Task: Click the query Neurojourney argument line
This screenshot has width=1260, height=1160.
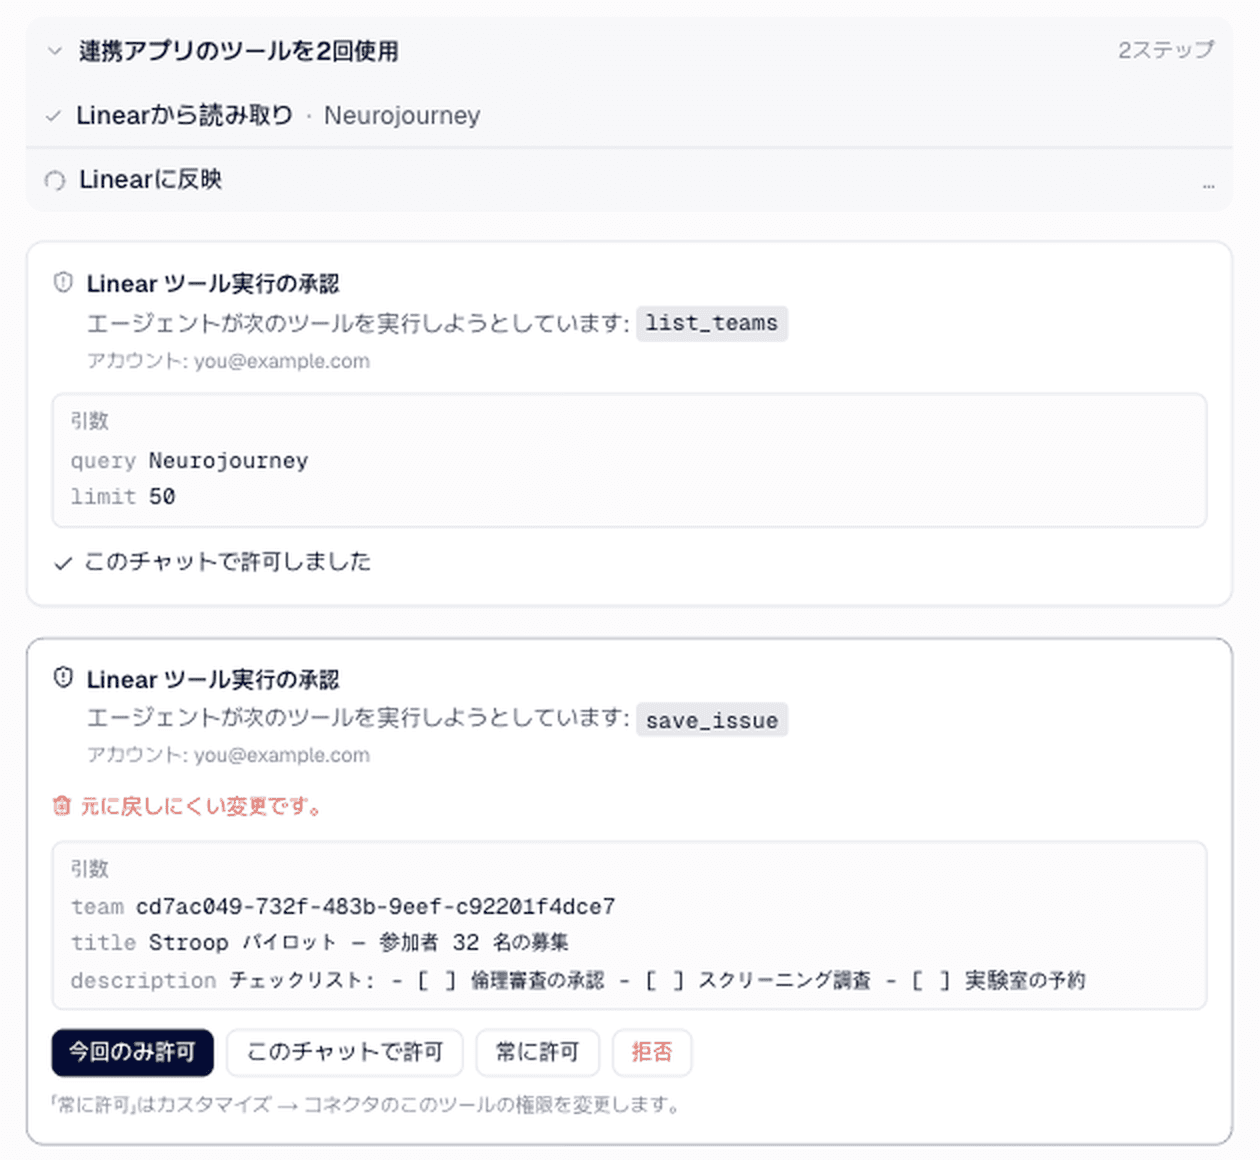Action: pyautogui.click(x=189, y=461)
